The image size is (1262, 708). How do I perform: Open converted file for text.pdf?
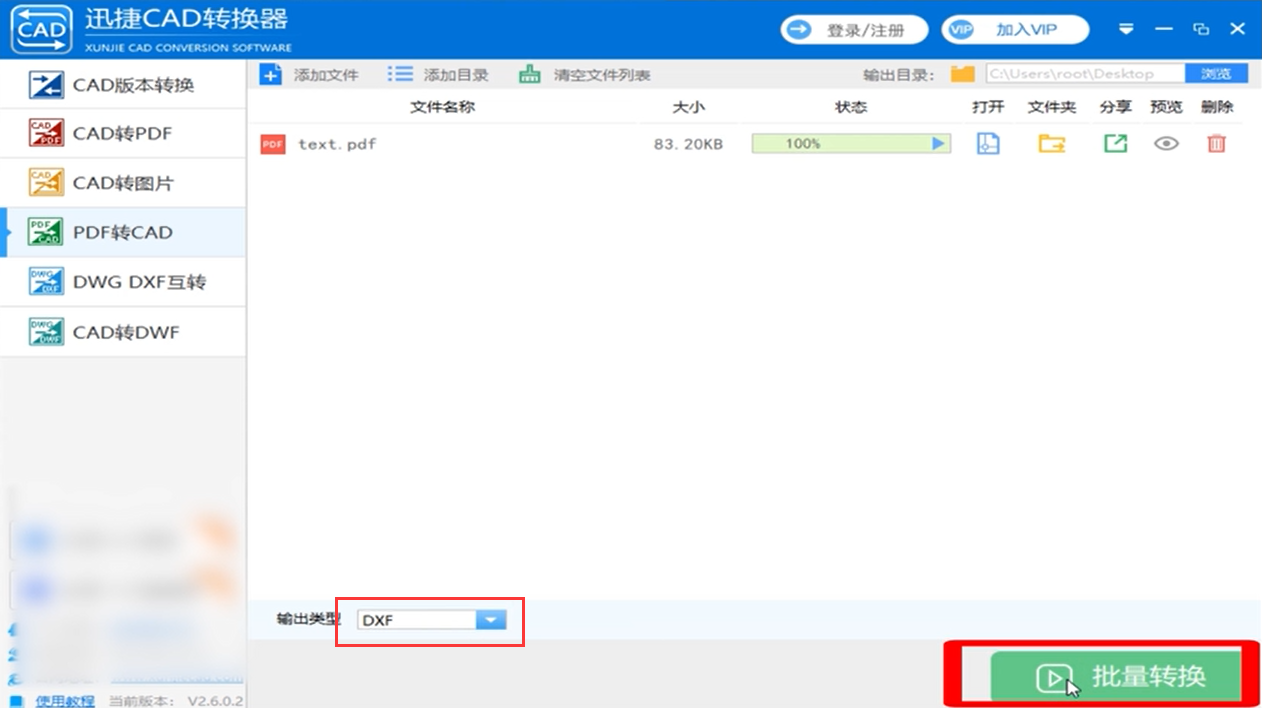988,144
